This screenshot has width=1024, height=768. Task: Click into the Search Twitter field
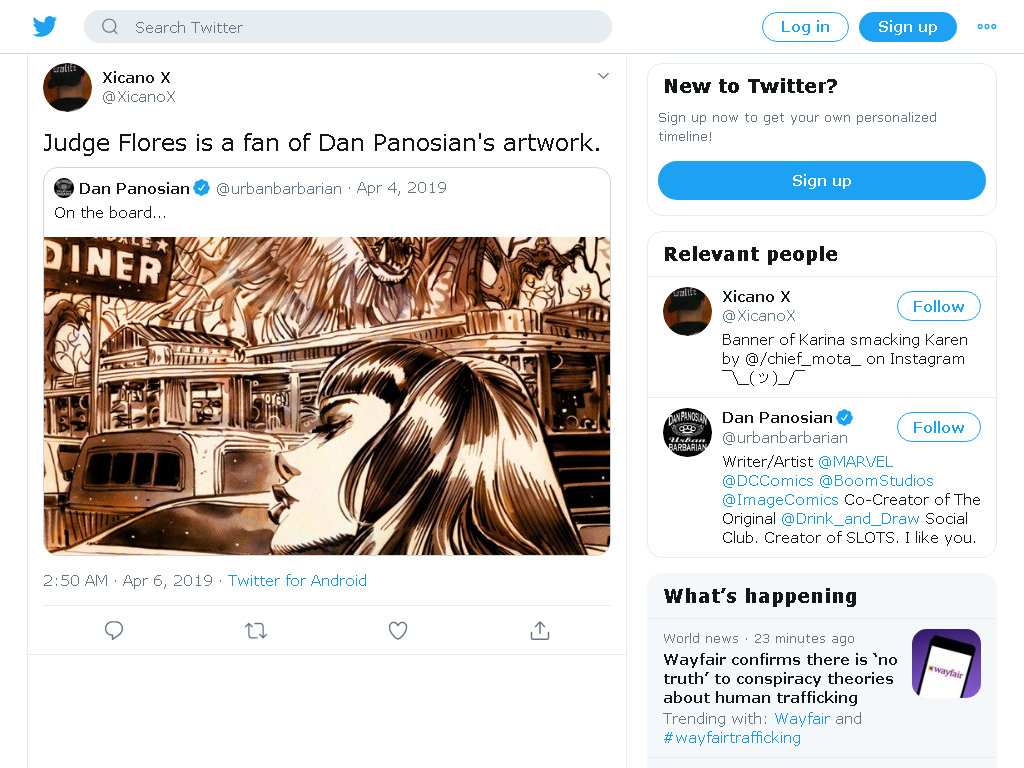tap(348, 27)
